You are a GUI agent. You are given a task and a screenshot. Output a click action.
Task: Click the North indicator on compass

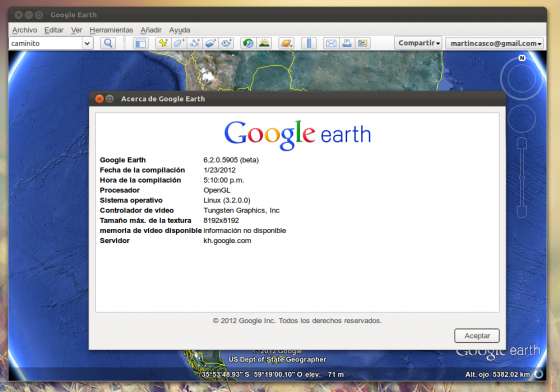[x=522, y=58]
